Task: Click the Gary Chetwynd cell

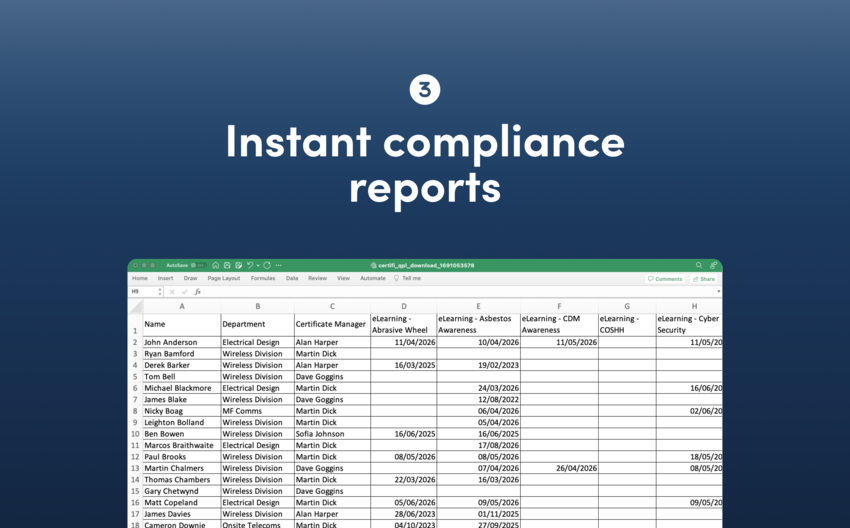Action: pos(182,491)
